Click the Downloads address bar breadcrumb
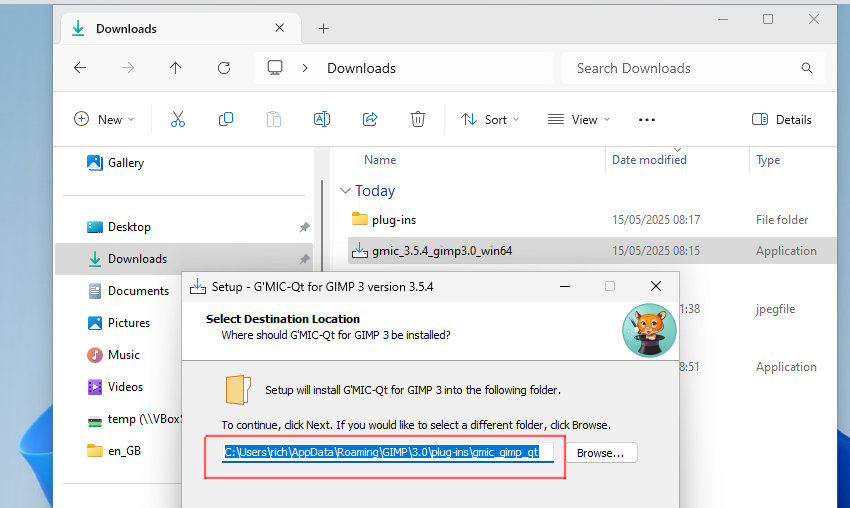 tap(362, 68)
